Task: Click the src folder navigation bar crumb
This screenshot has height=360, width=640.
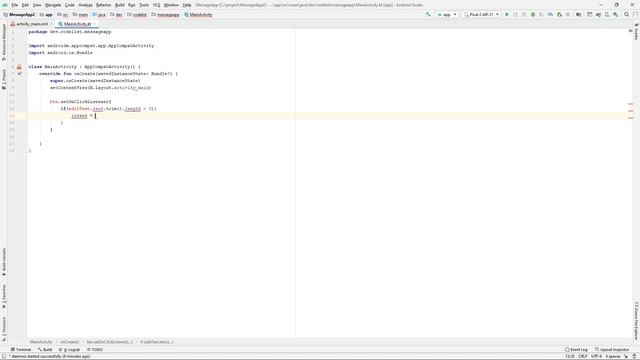Action: click(62, 15)
